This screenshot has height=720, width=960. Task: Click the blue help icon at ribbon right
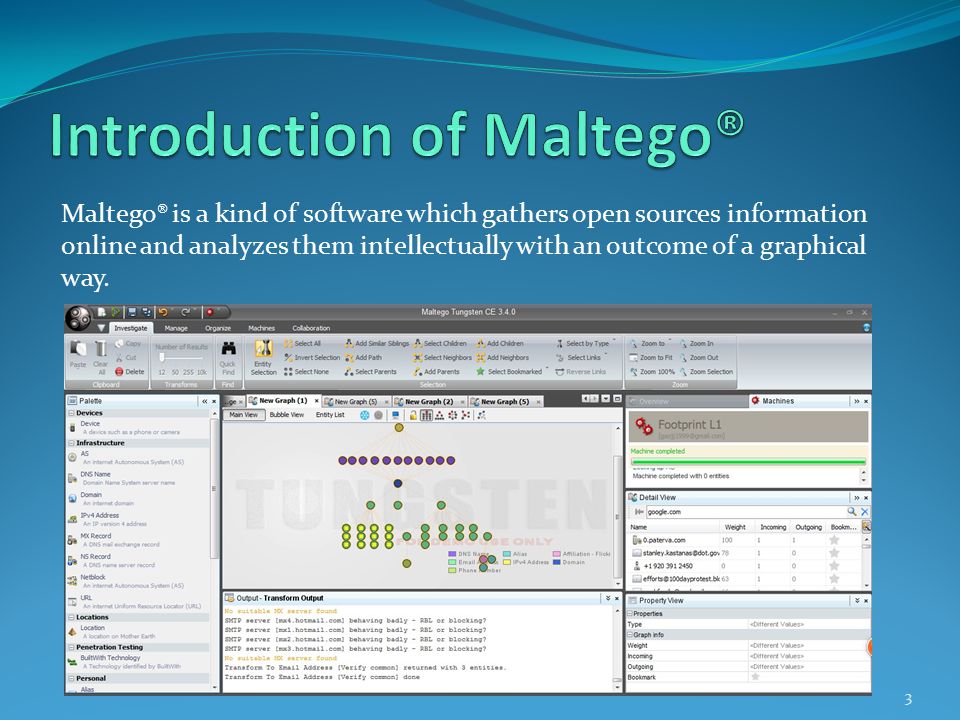pos(866,328)
